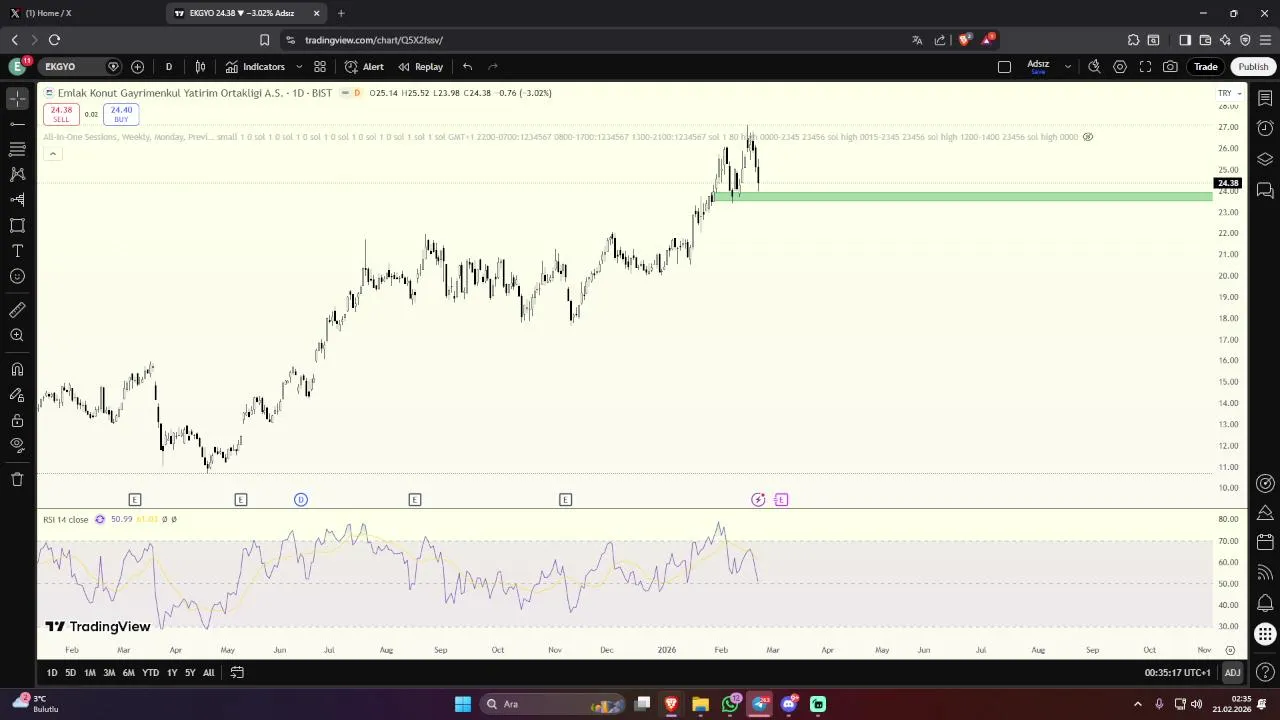Select the 5Y time range
Image resolution: width=1280 pixels, height=720 pixels.
190,673
